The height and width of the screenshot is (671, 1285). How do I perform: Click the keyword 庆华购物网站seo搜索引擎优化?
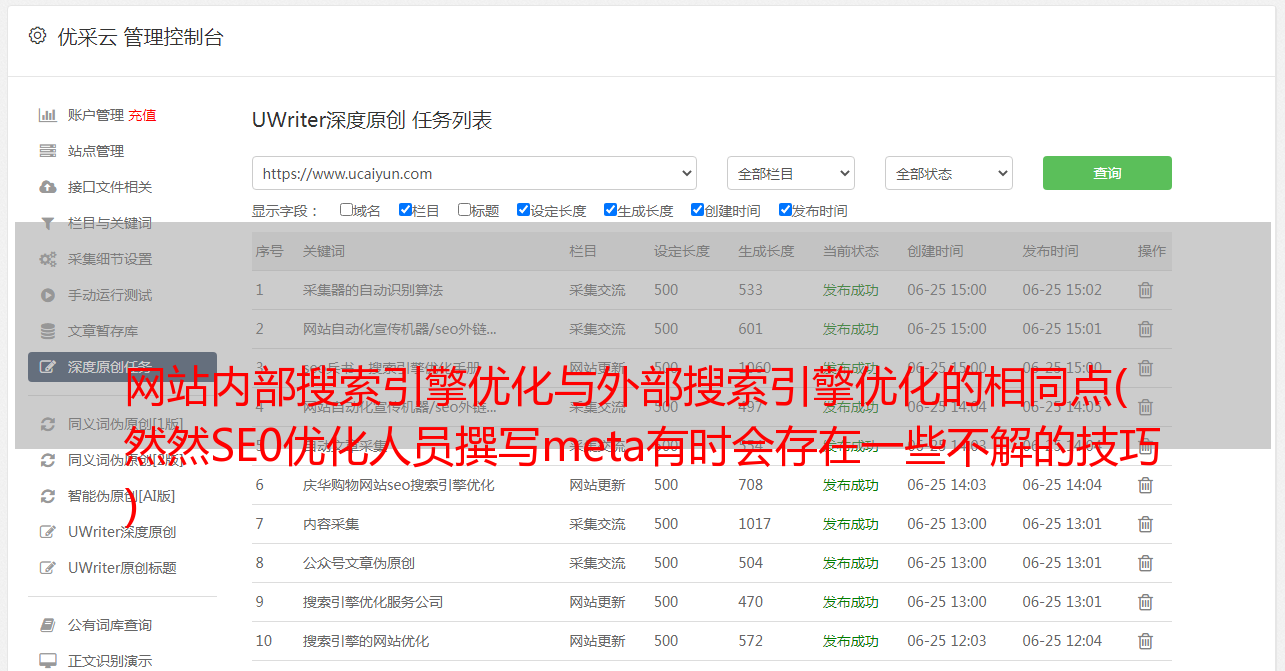399,485
